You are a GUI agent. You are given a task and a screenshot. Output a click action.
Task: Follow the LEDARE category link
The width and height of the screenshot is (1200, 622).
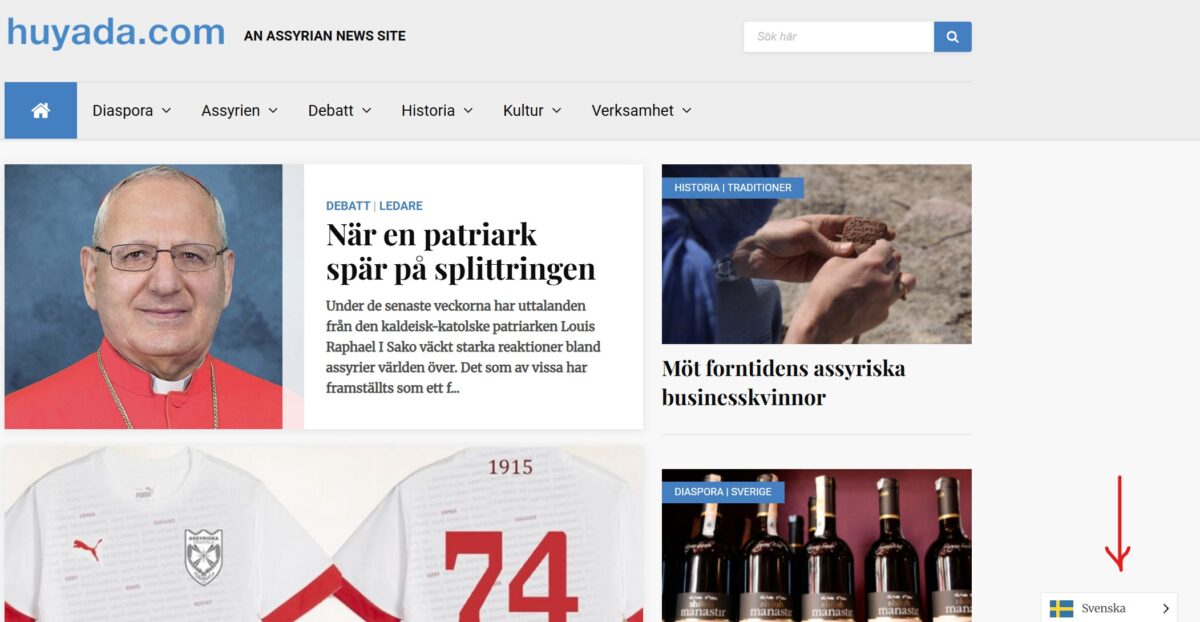click(401, 206)
